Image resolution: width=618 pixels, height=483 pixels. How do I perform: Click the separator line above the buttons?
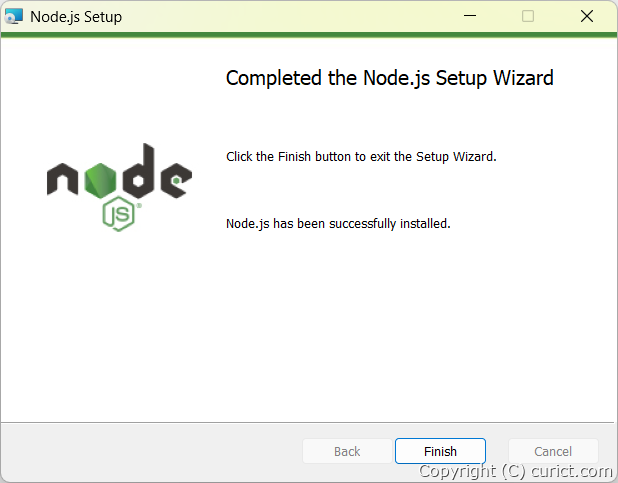307,423
